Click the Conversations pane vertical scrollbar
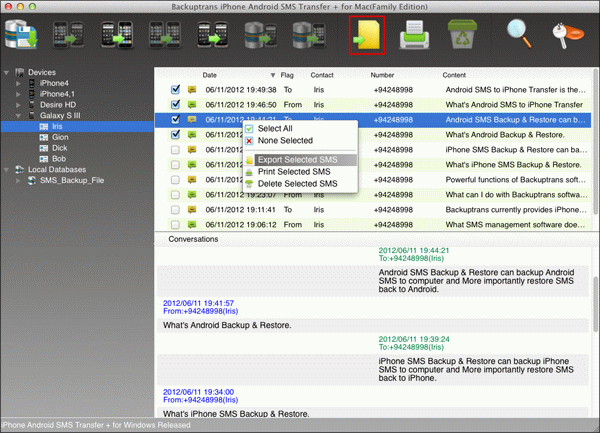 coord(596,306)
